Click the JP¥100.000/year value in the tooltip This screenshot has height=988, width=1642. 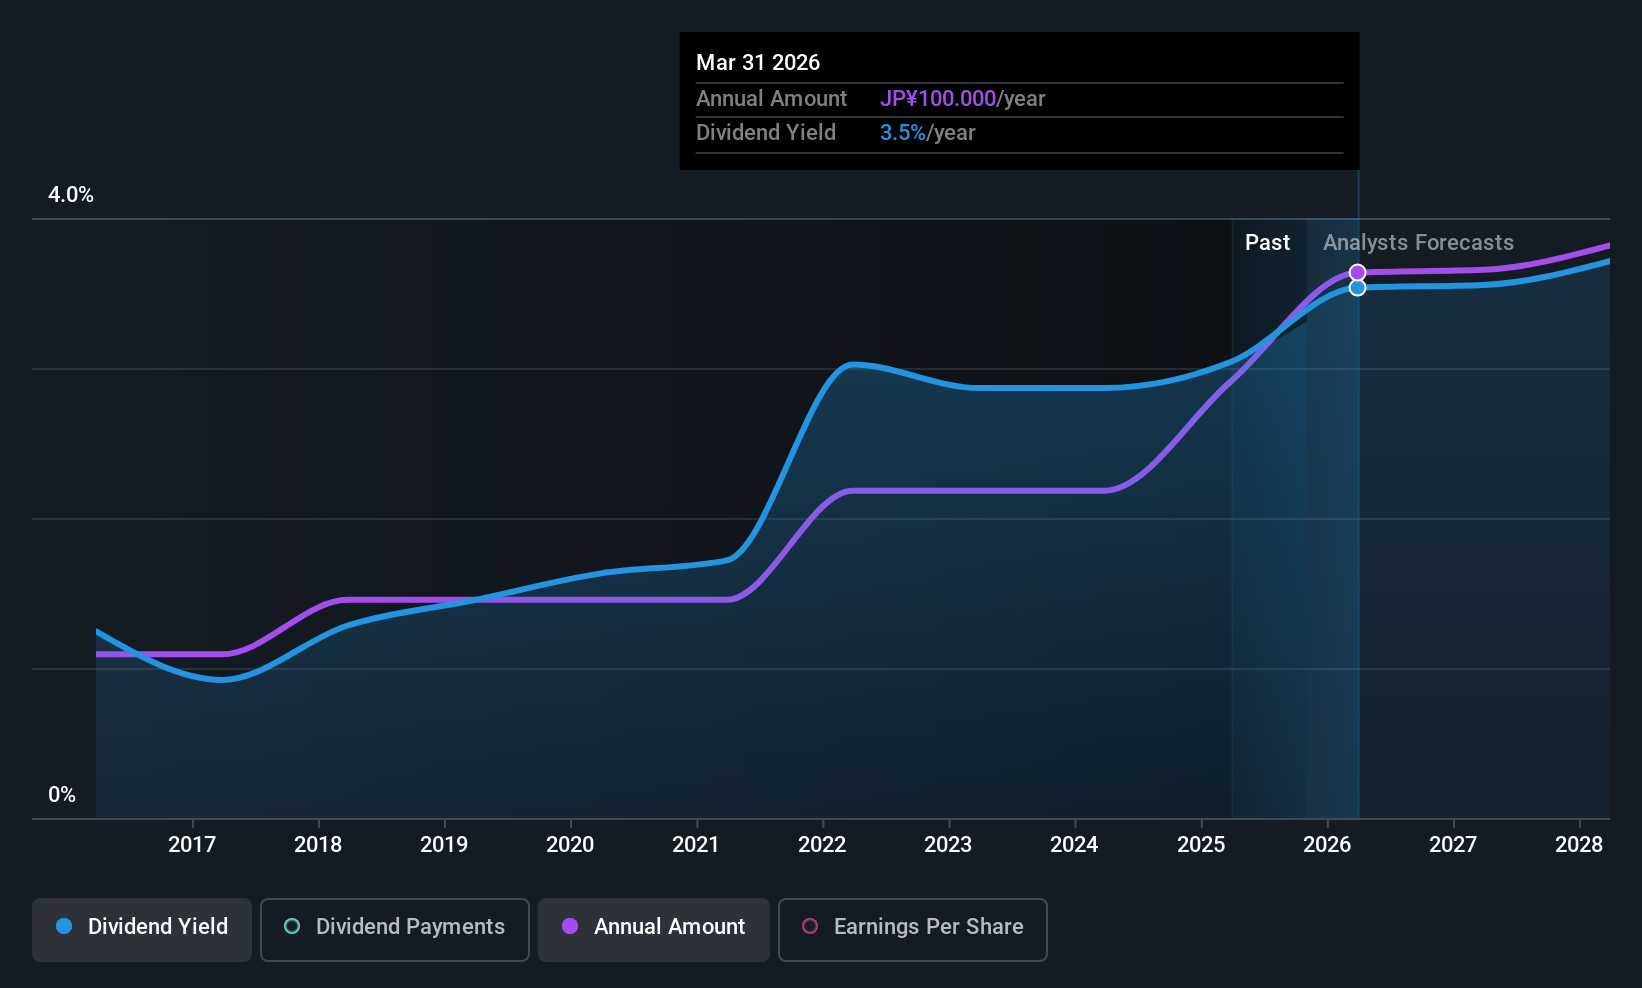coord(938,98)
